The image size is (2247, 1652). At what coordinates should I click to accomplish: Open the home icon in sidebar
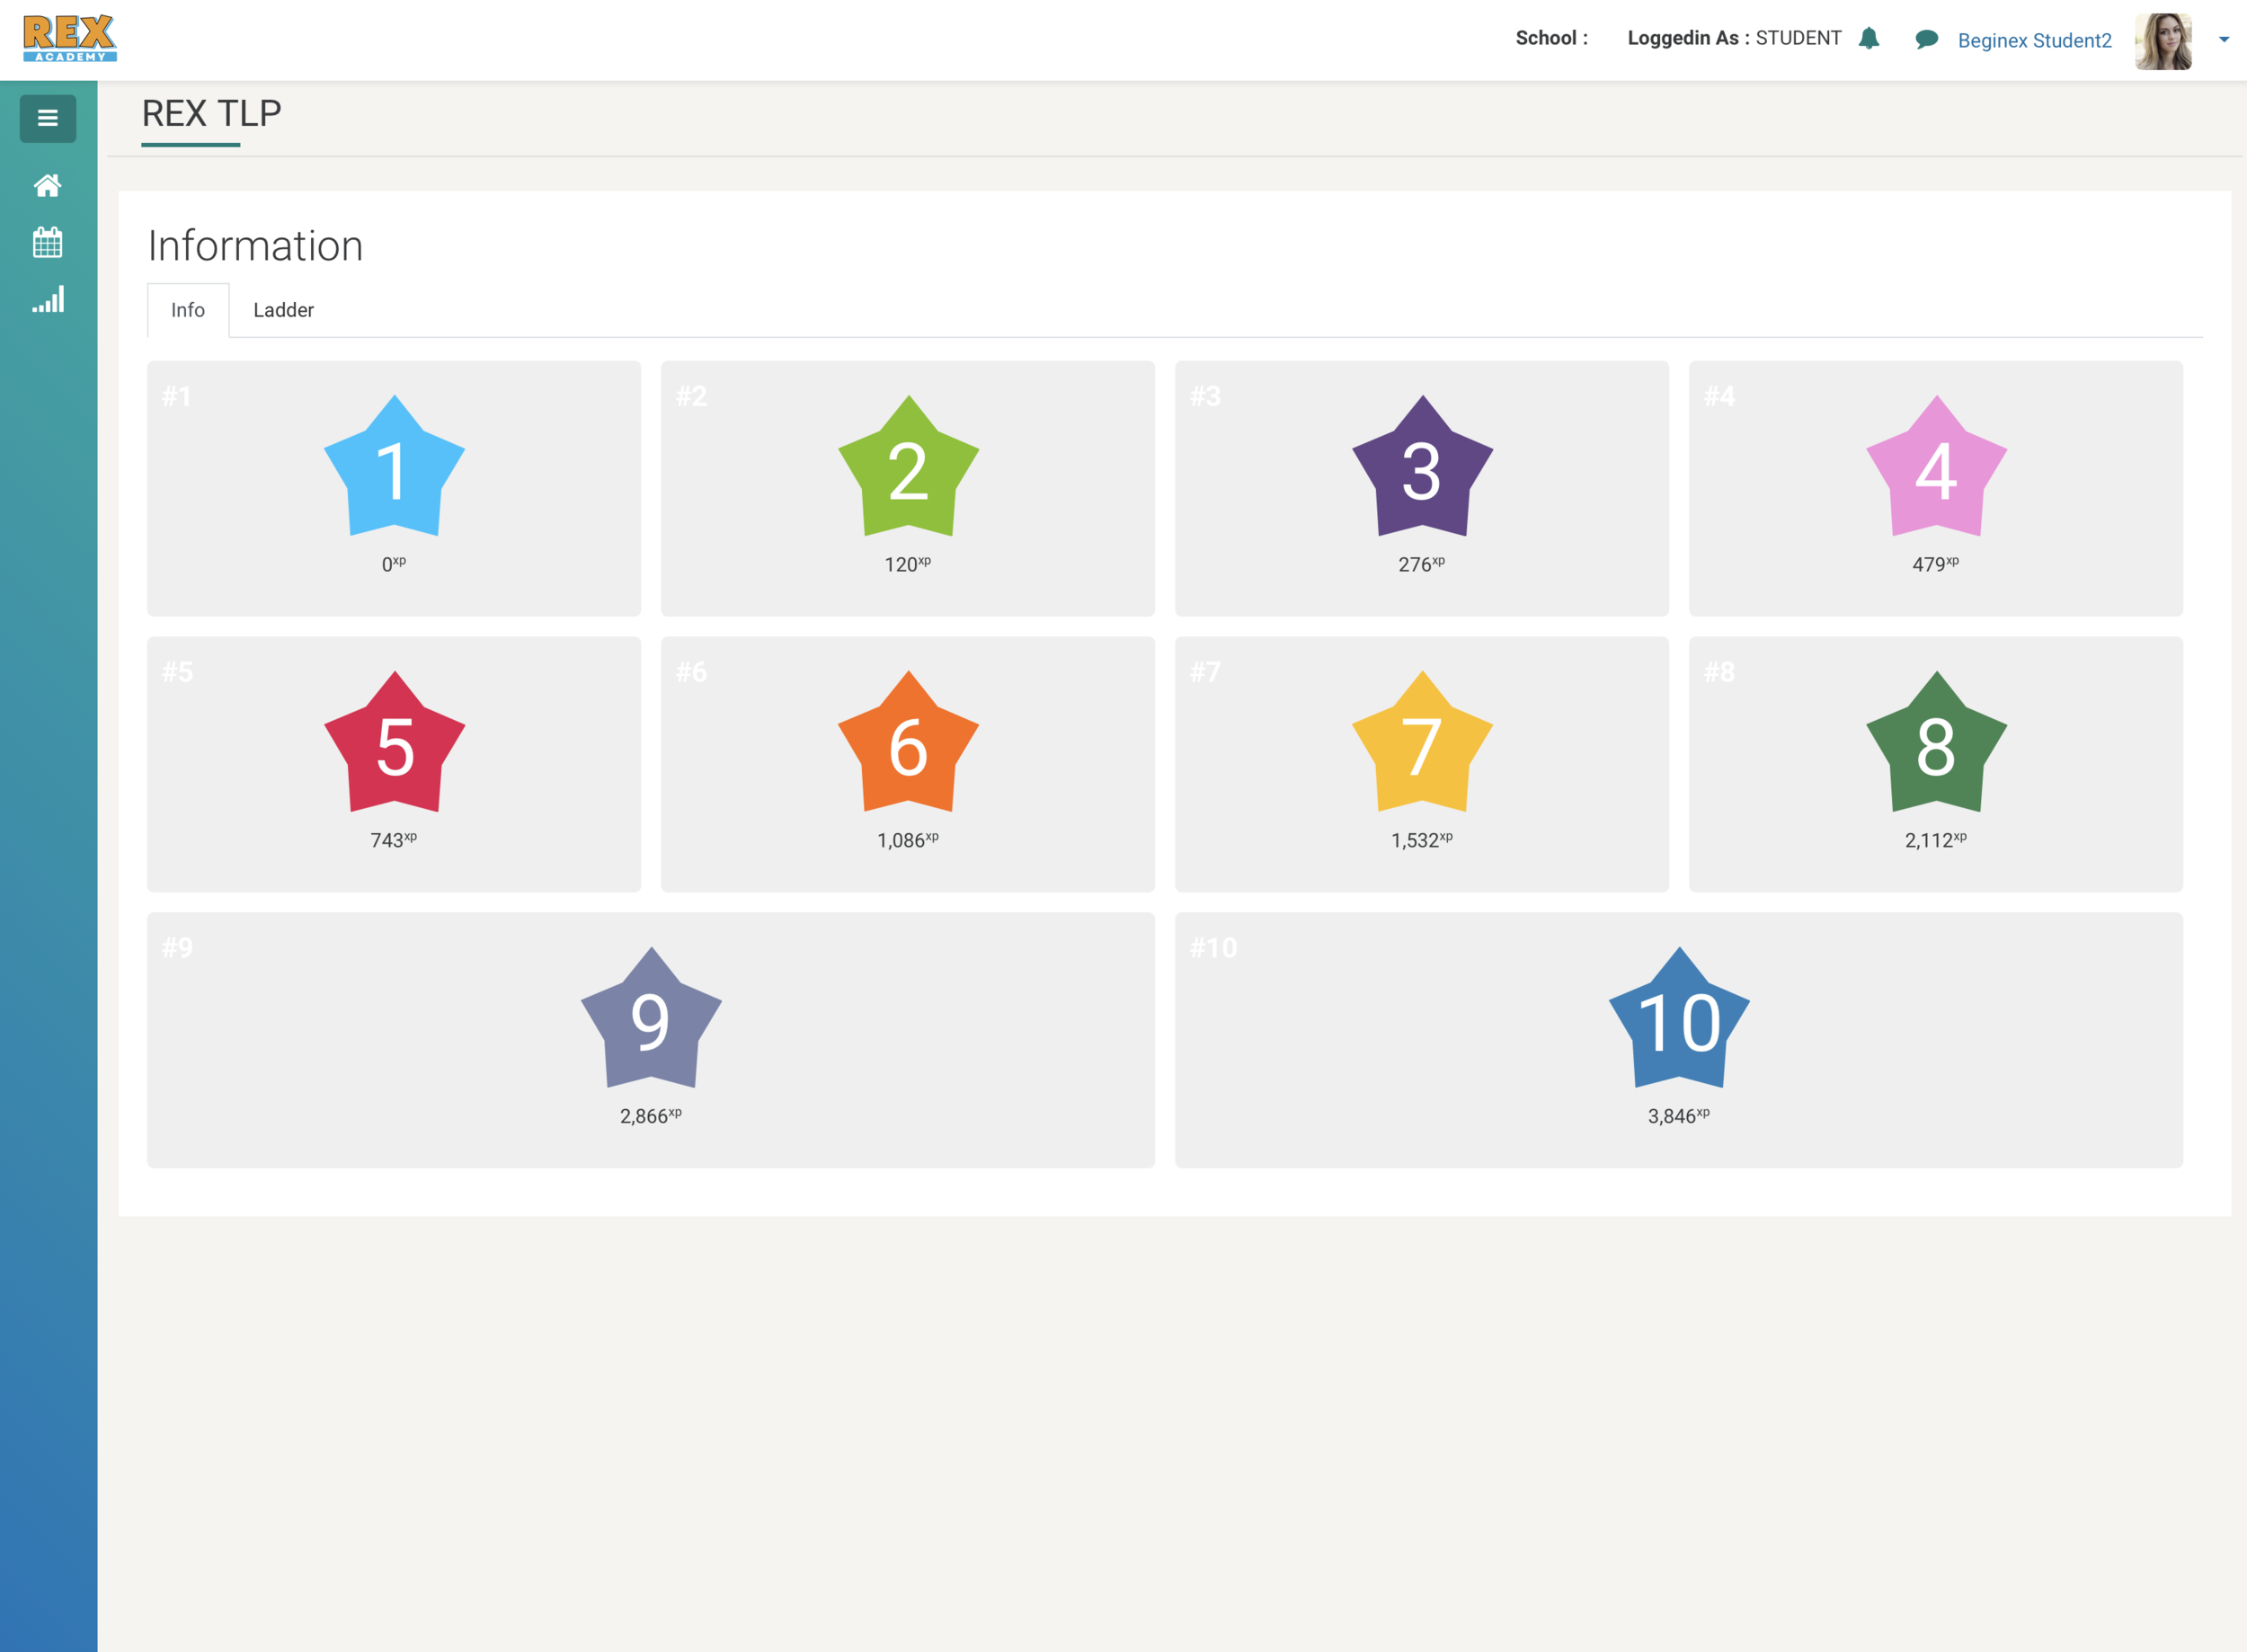tap(47, 185)
